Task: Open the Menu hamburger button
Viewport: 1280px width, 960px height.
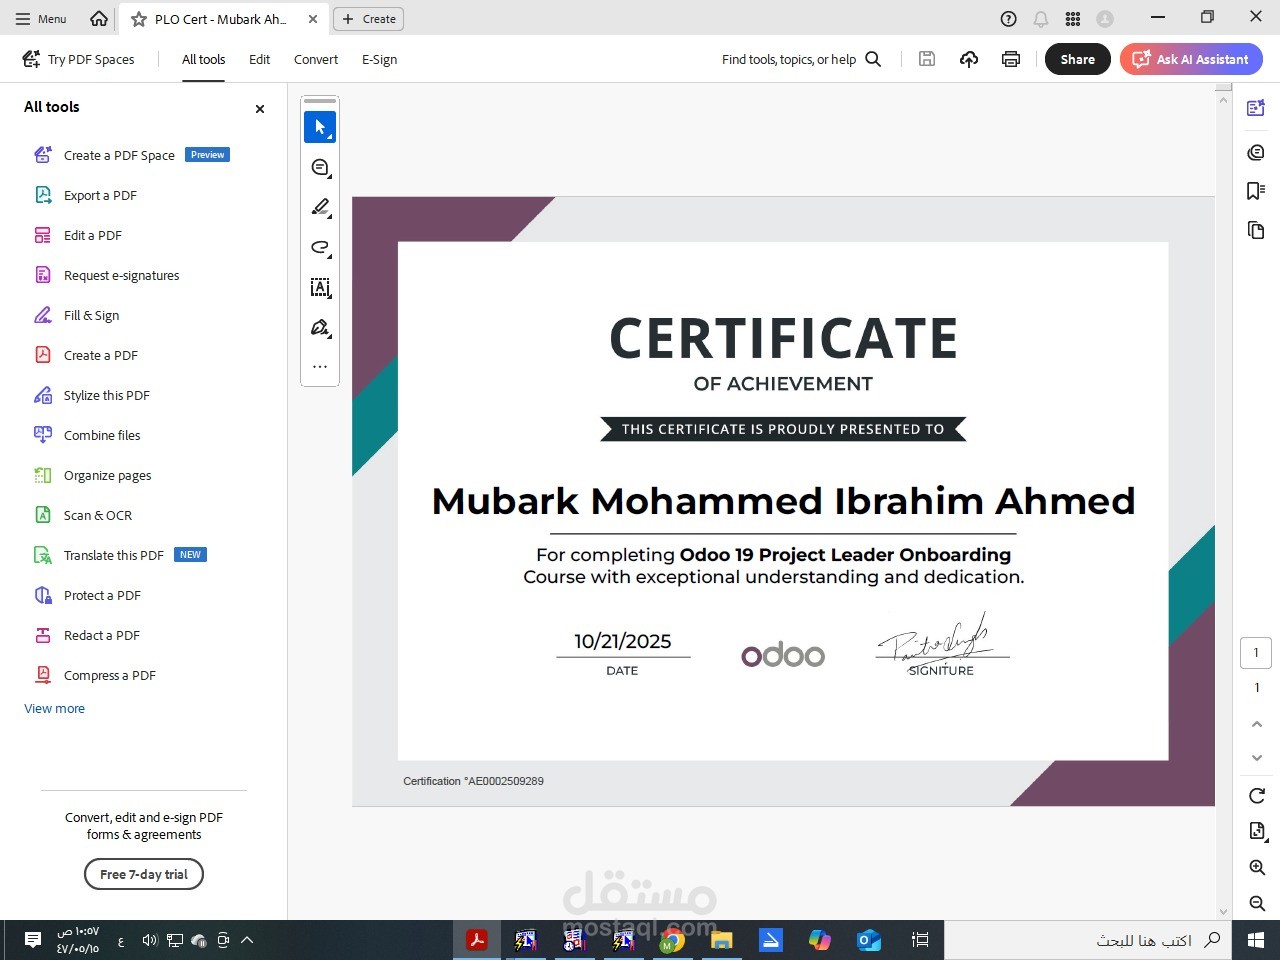Action: 41,19
